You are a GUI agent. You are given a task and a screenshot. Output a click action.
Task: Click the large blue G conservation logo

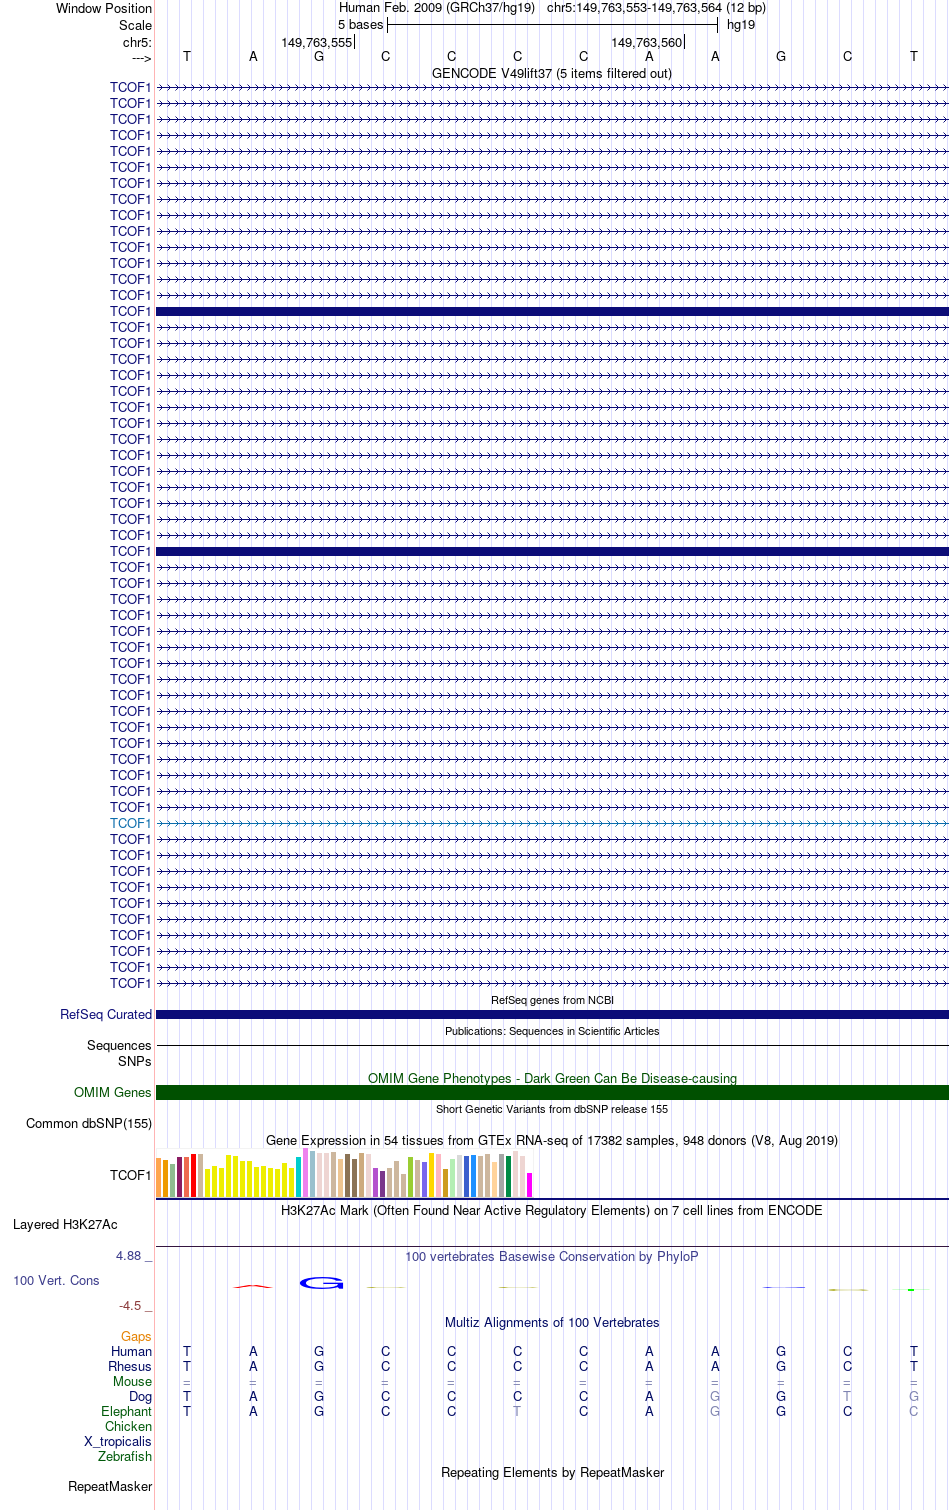coord(321,1283)
